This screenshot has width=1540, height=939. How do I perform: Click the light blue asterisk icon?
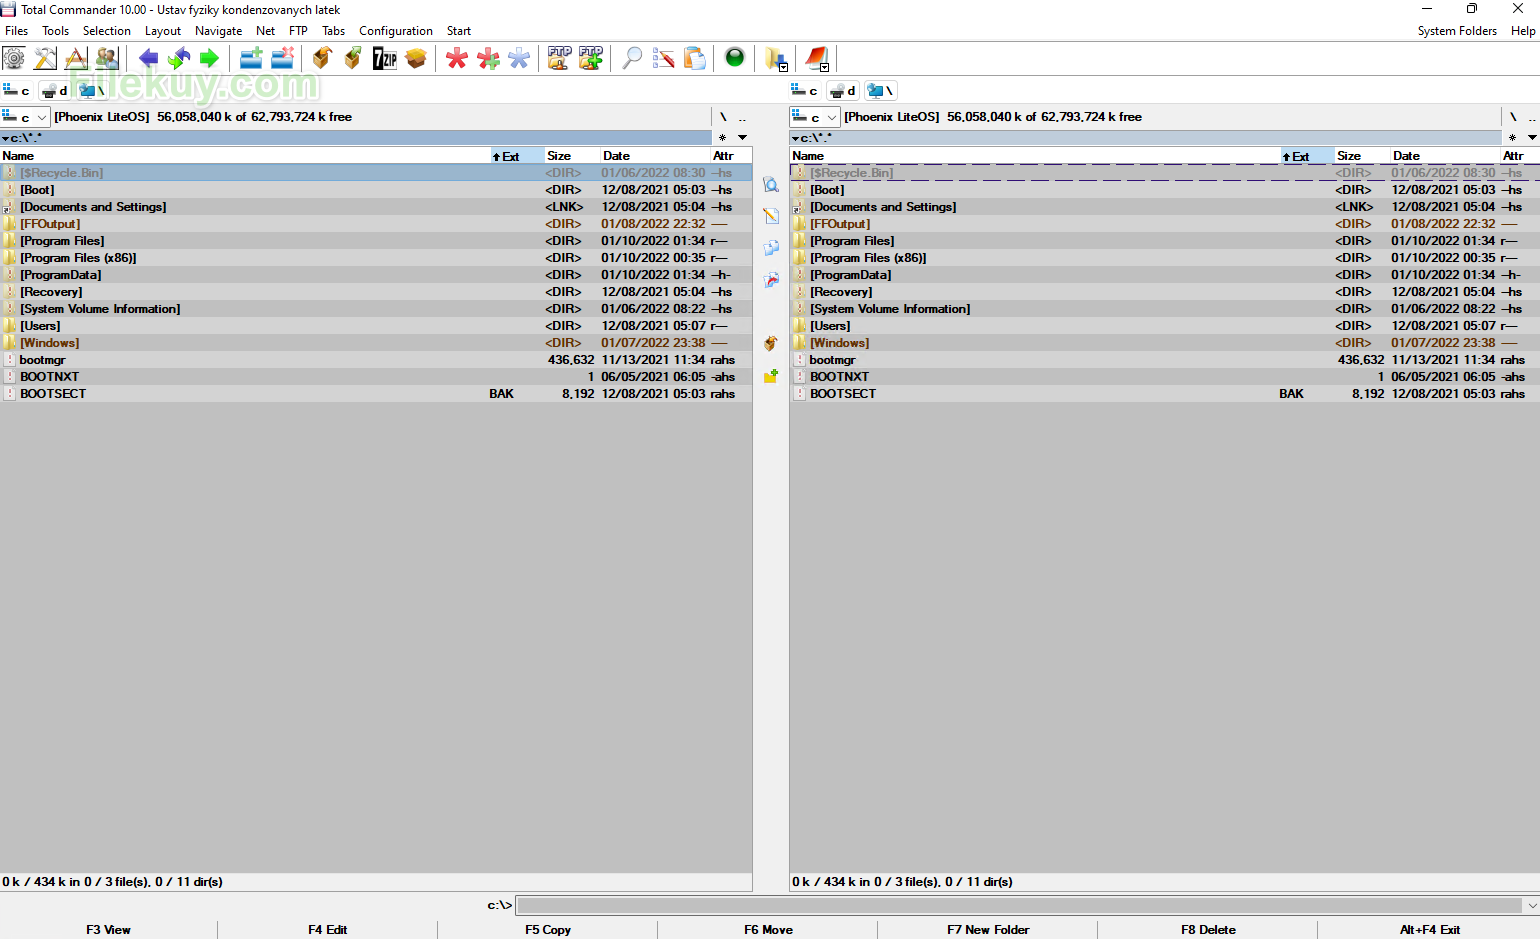click(519, 58)
